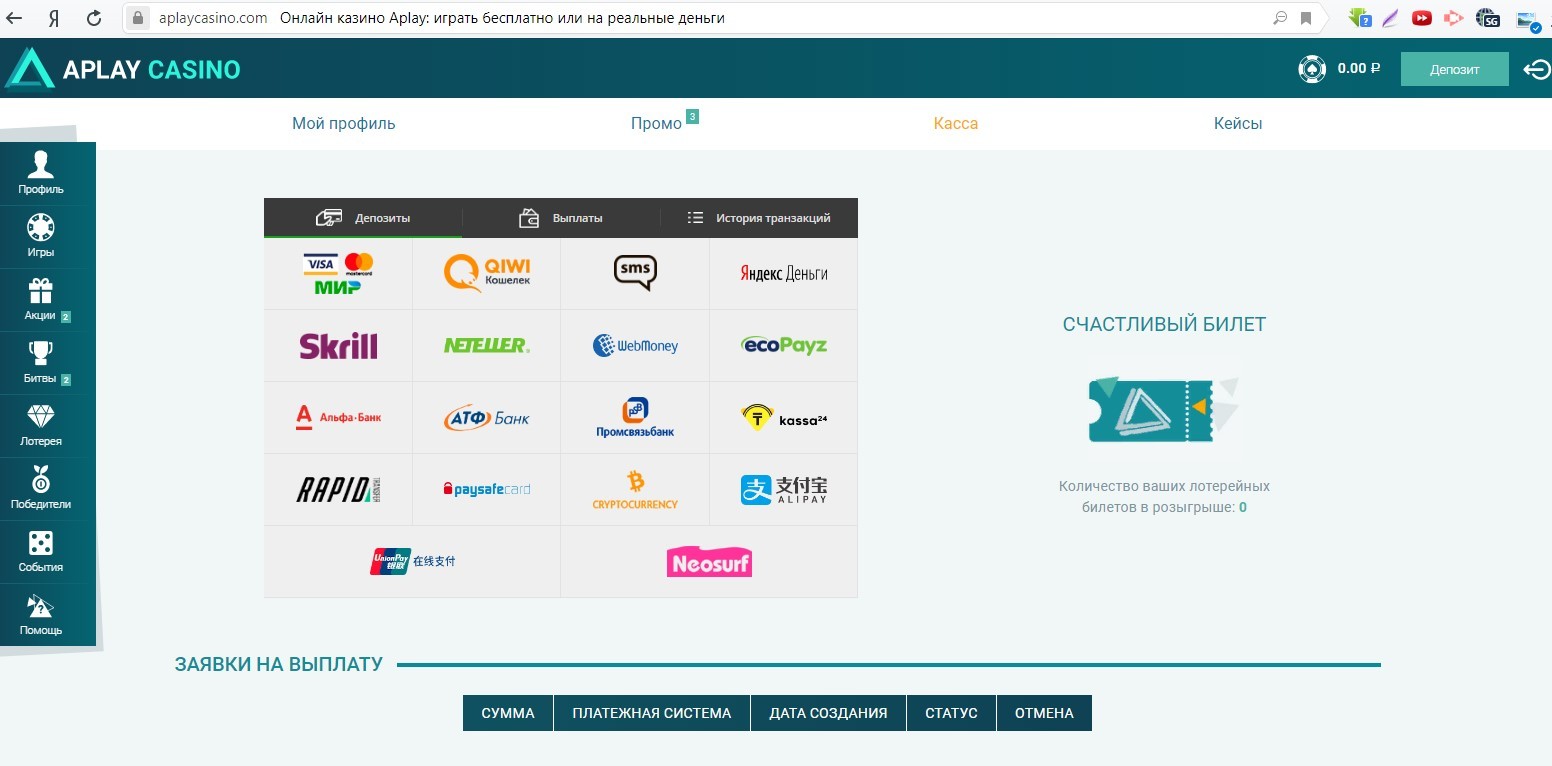Screen dimensions: 1552x766
Task: Open the Лотерея diamond icon in sidebar
Action: tap(41, 426)
